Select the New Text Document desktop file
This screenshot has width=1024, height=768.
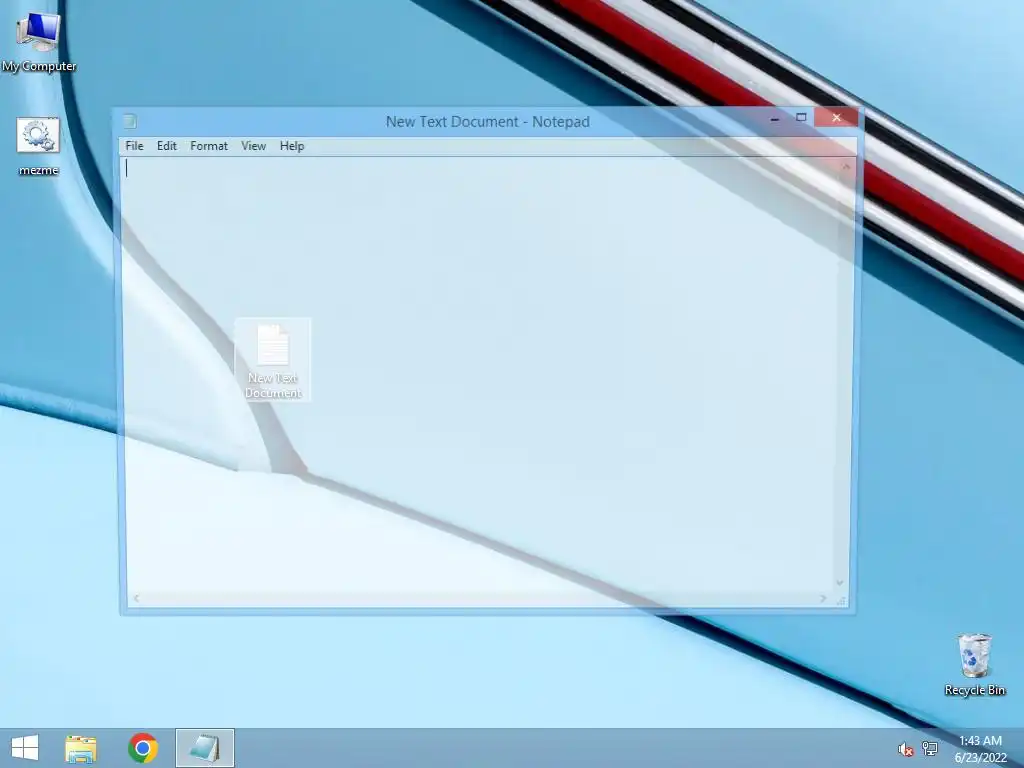[x=273, y=360]
